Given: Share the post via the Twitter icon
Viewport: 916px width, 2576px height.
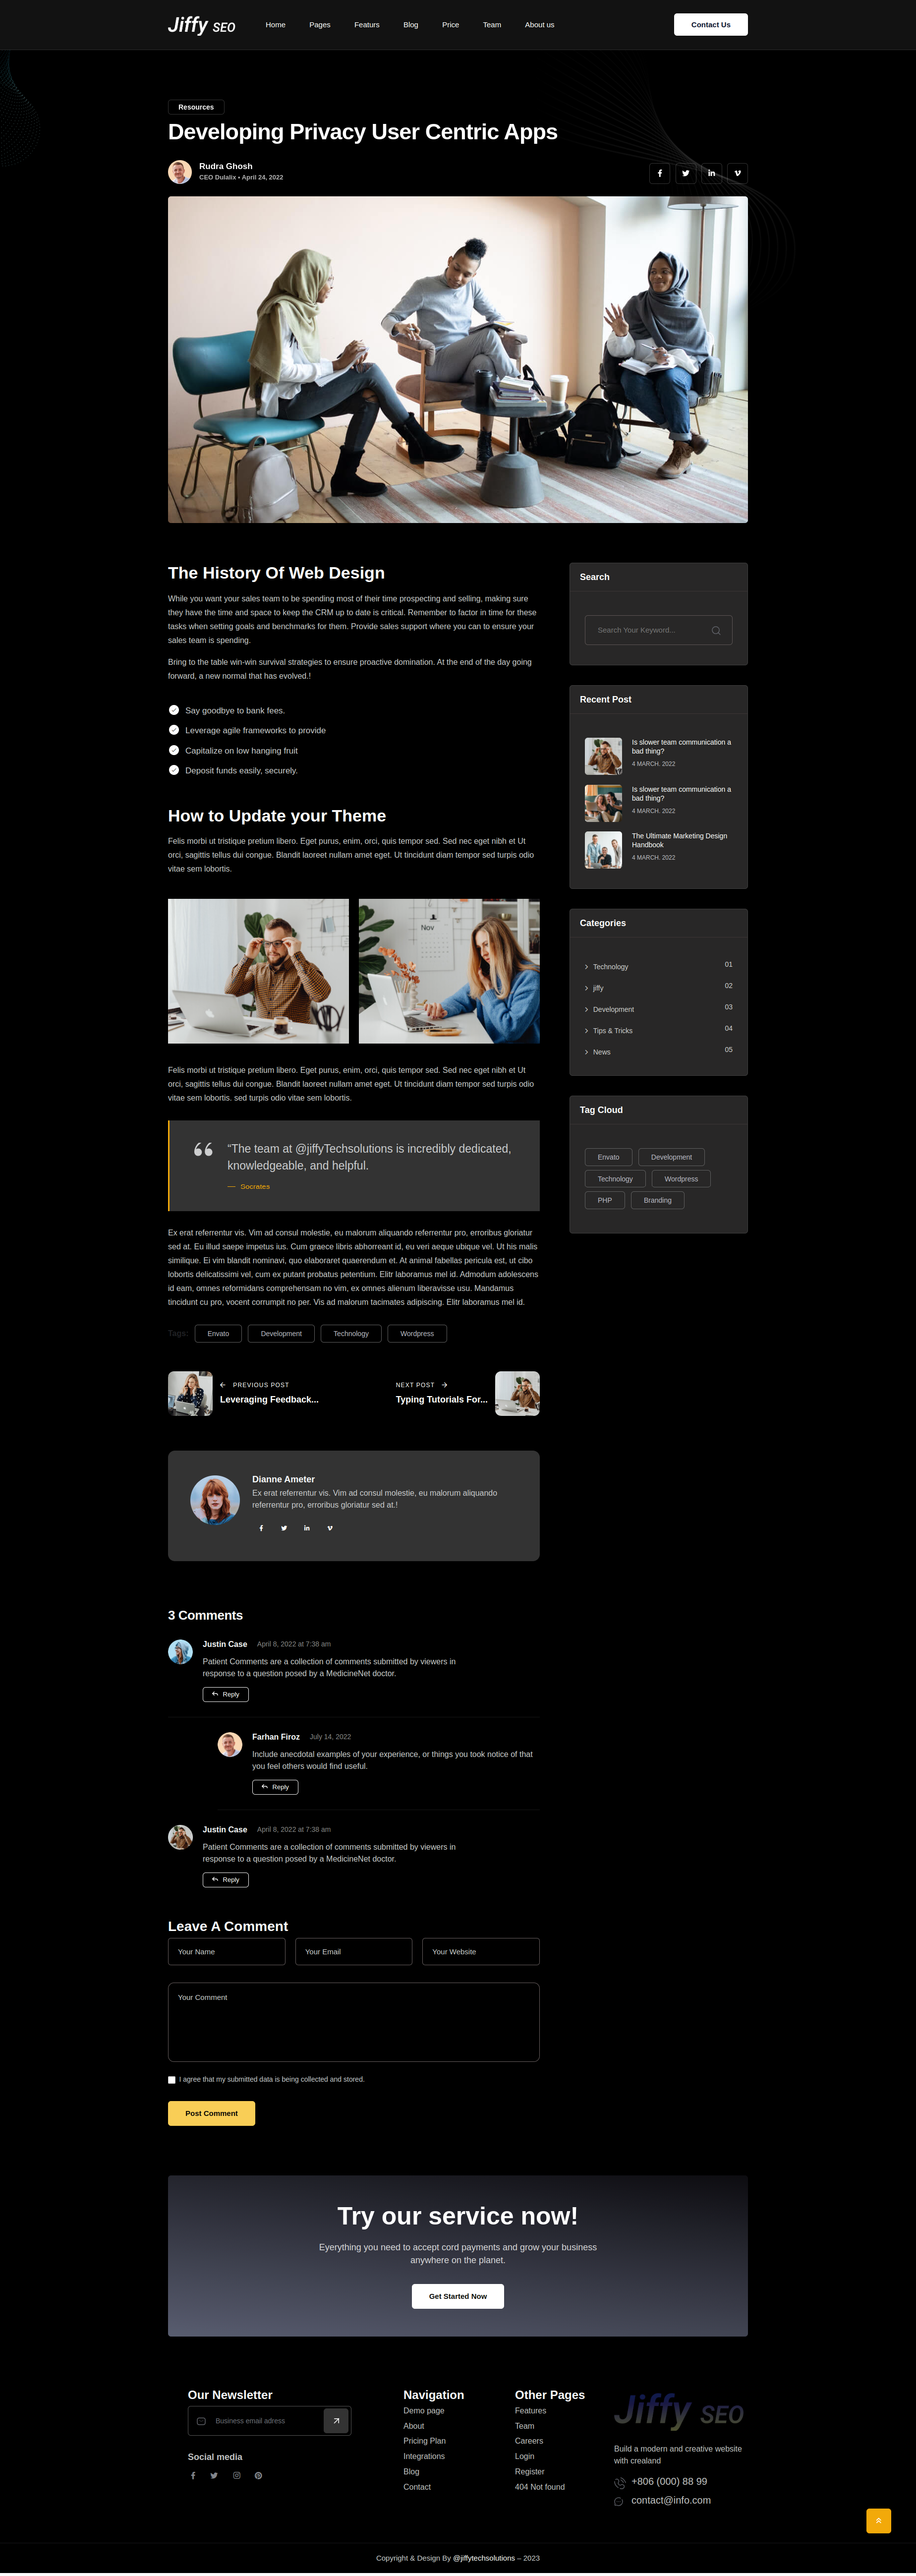Looking at the screenshot, I should coord(685,174).
